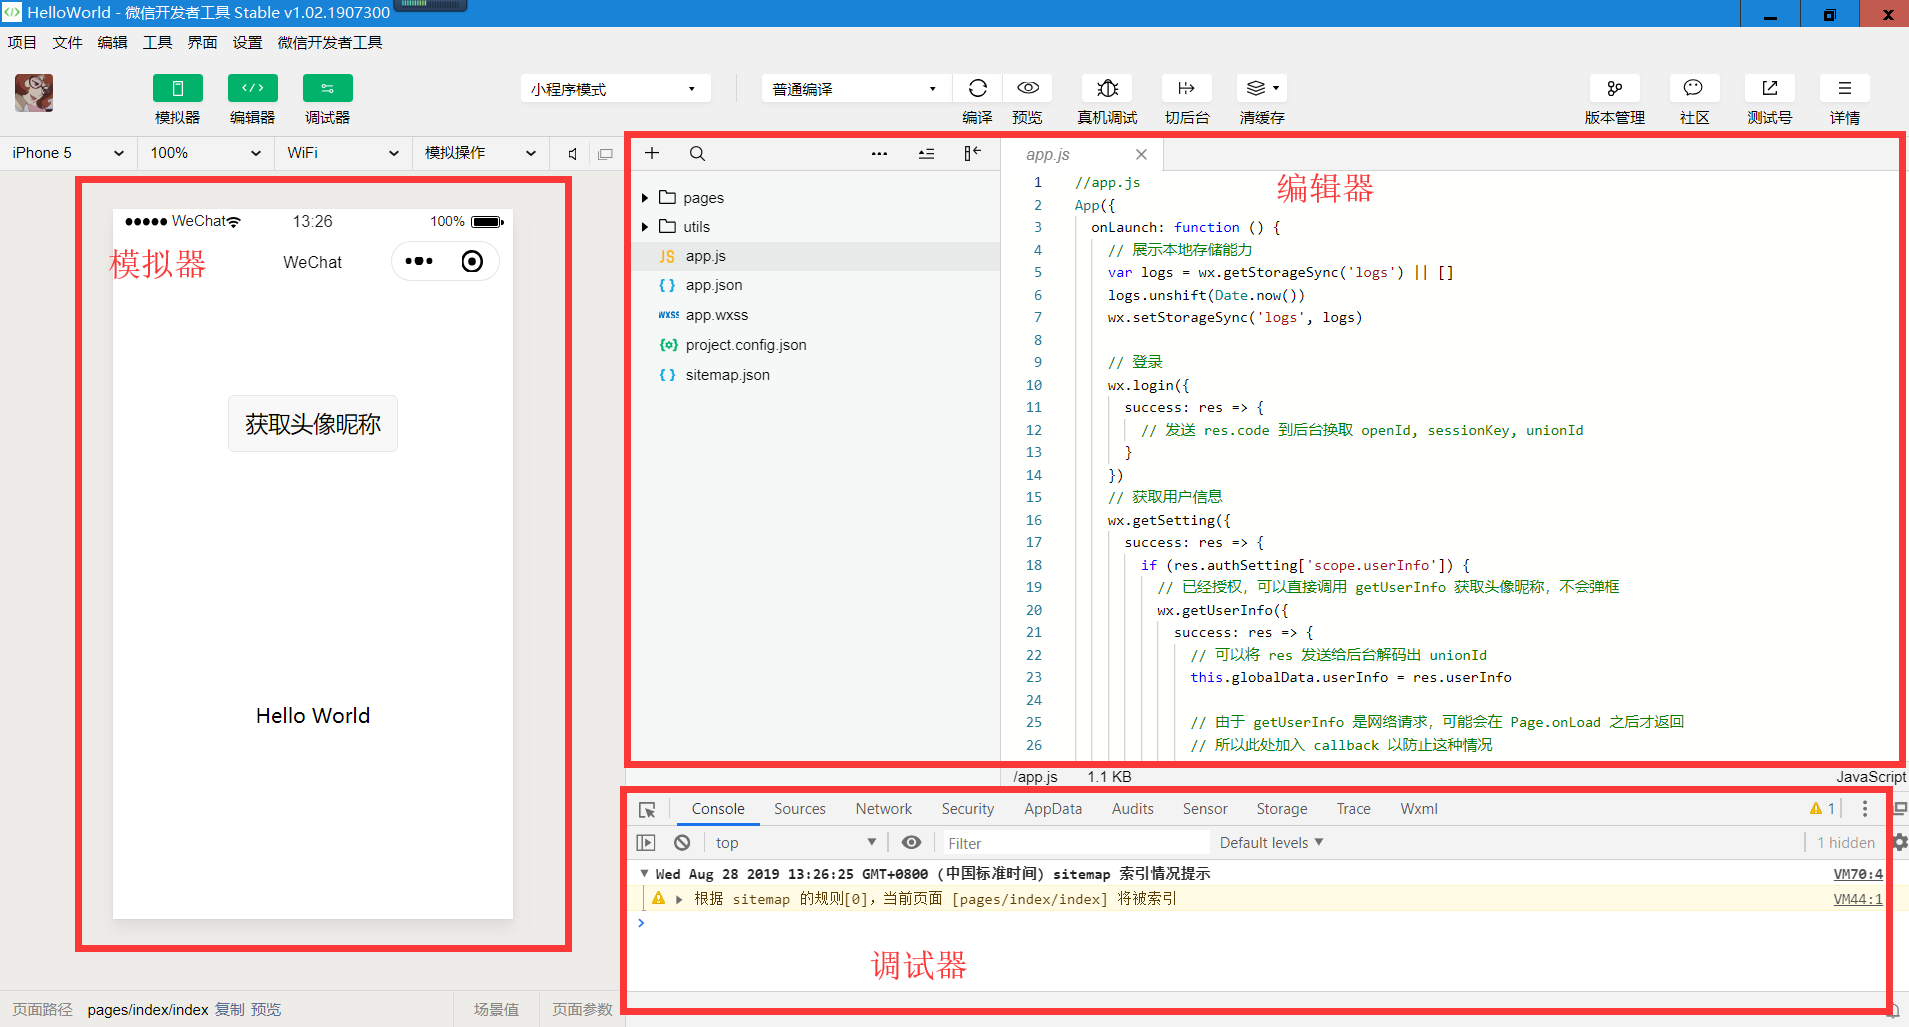Switch to the Network tab

pyautogui.click(x=884, y=809)
